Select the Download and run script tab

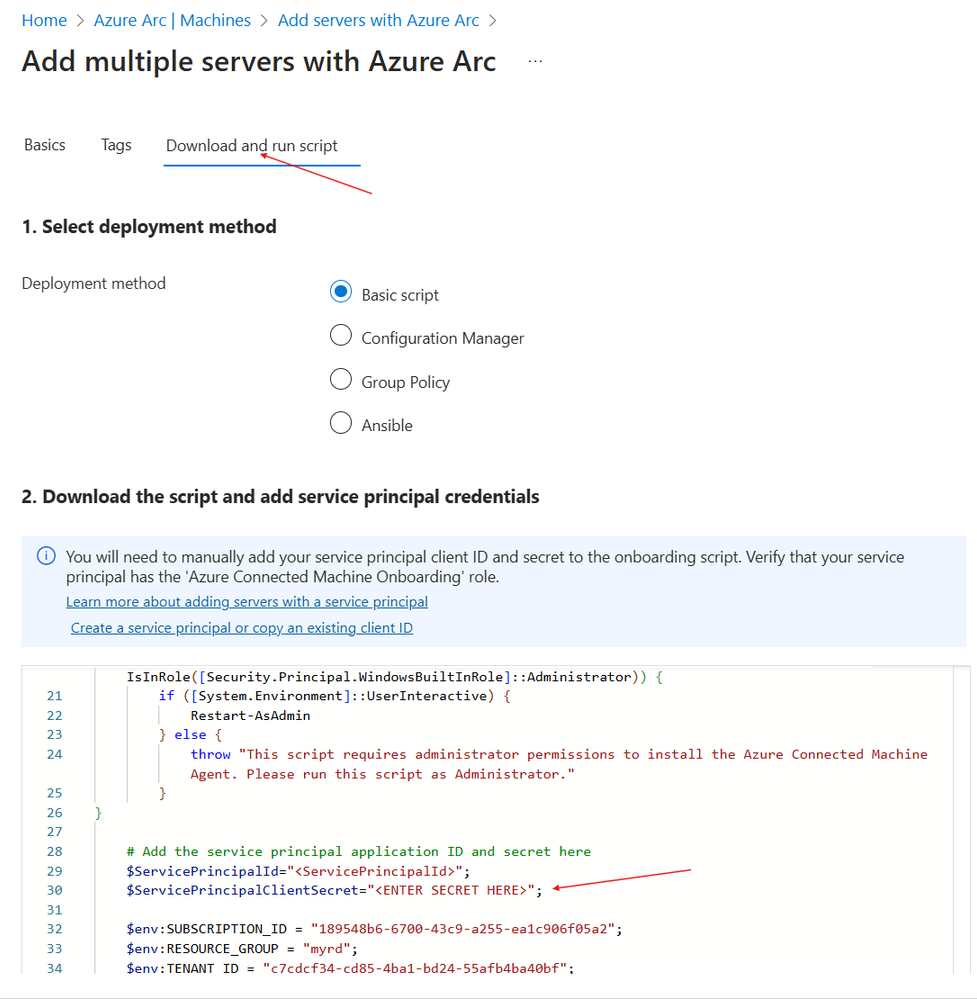tap(252, 146)
